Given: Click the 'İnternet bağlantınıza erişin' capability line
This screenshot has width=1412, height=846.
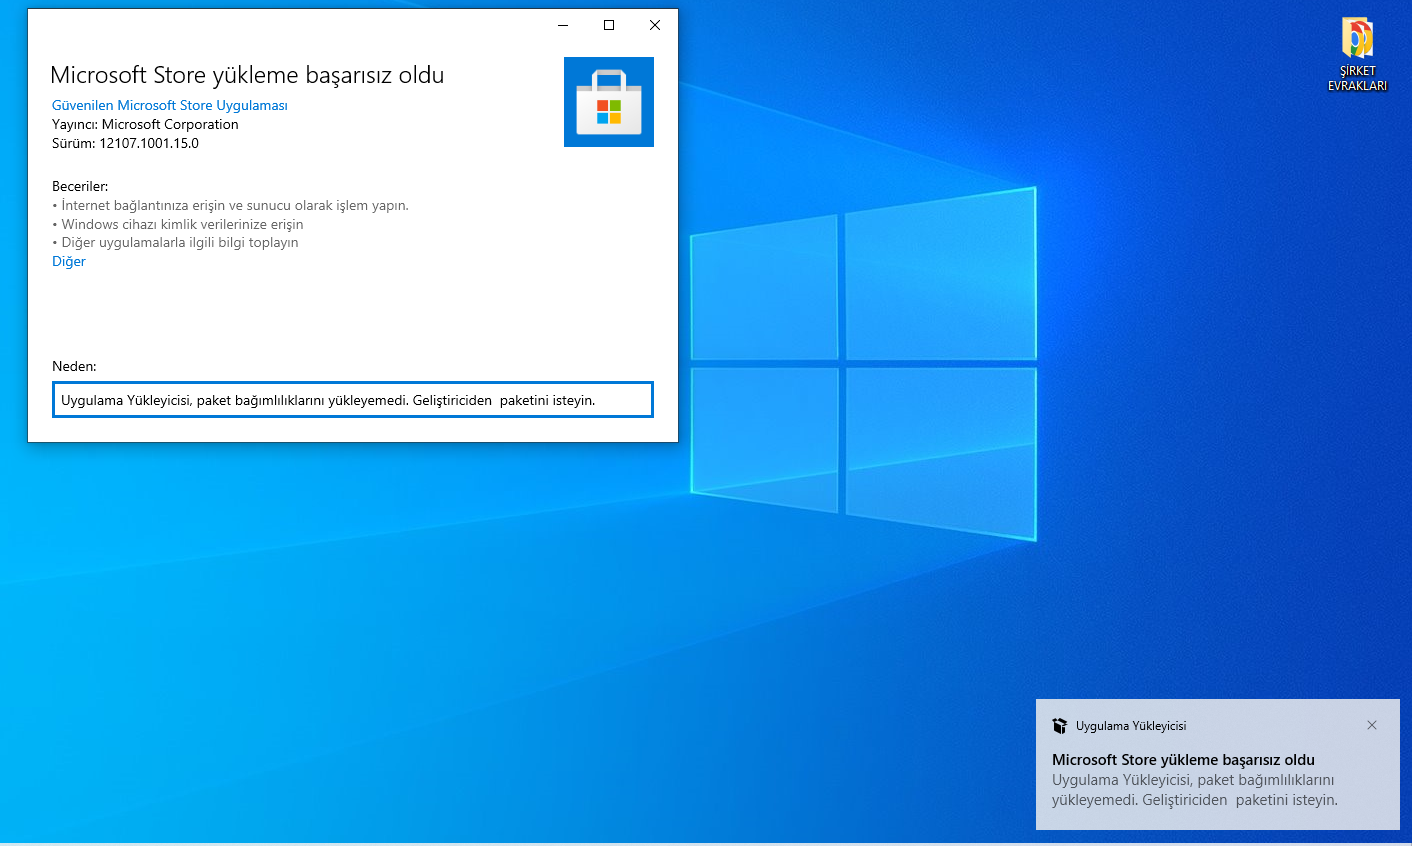Looking at the screenshot, I should click(x=231, y=205).
